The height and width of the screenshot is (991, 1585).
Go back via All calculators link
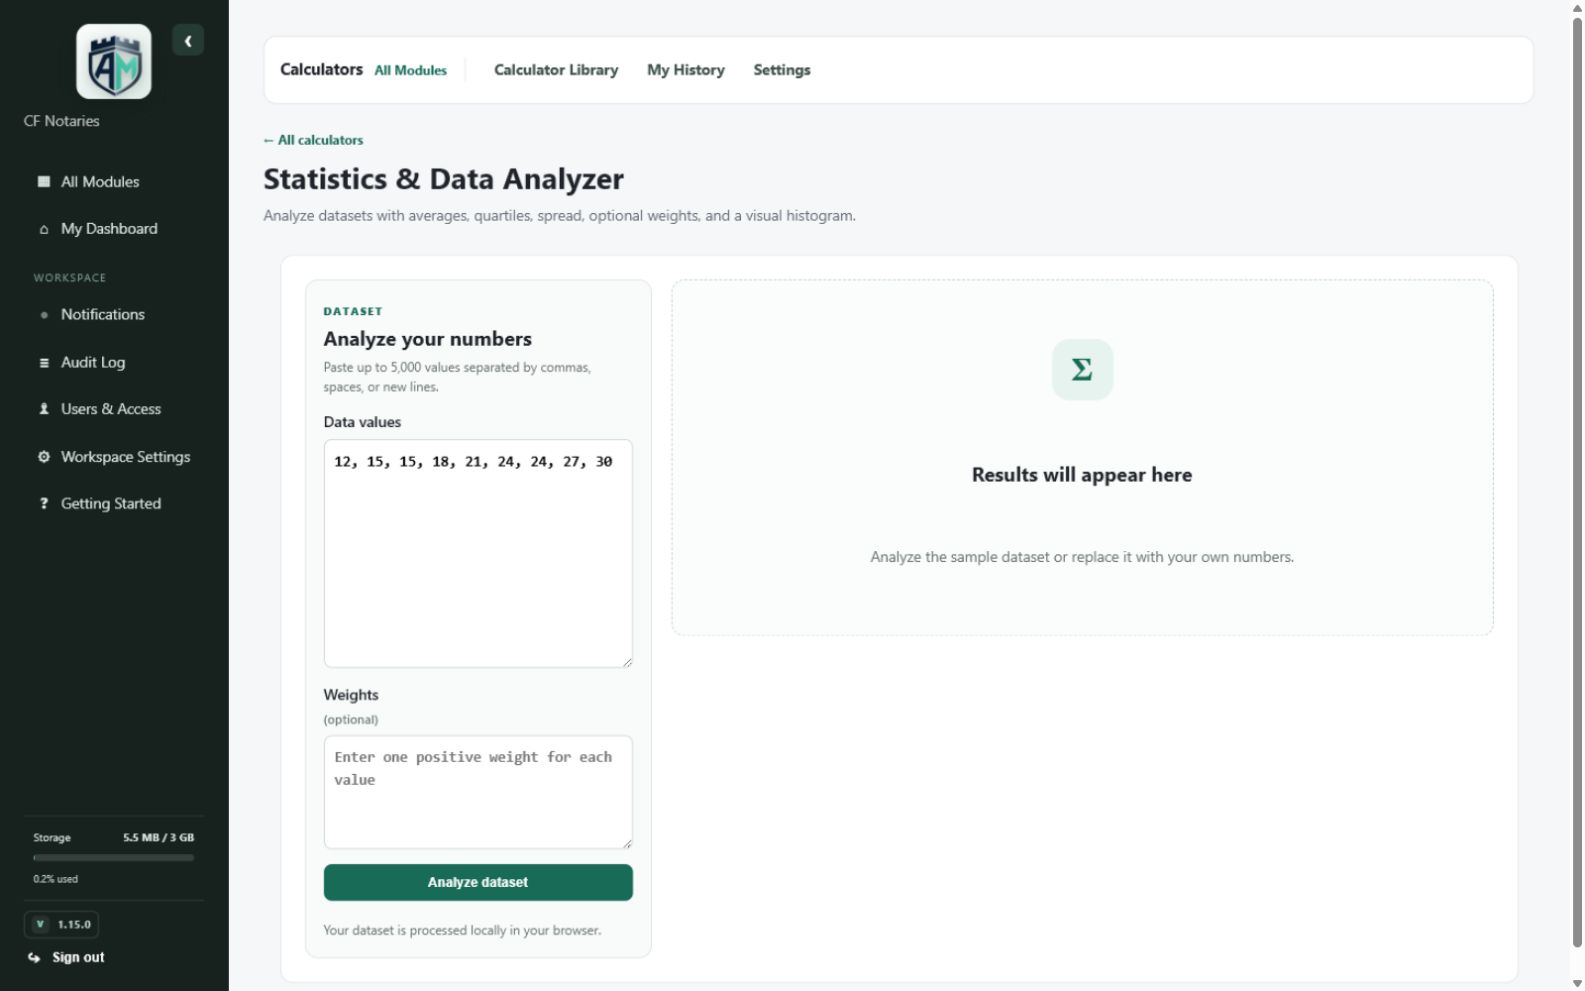[313, 140]
